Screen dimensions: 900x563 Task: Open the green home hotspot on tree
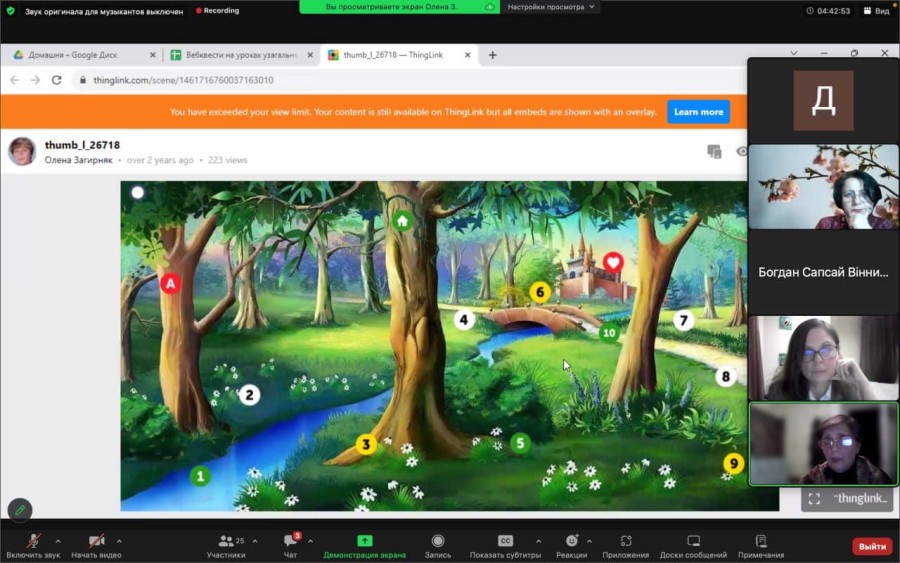pos(402,221)
